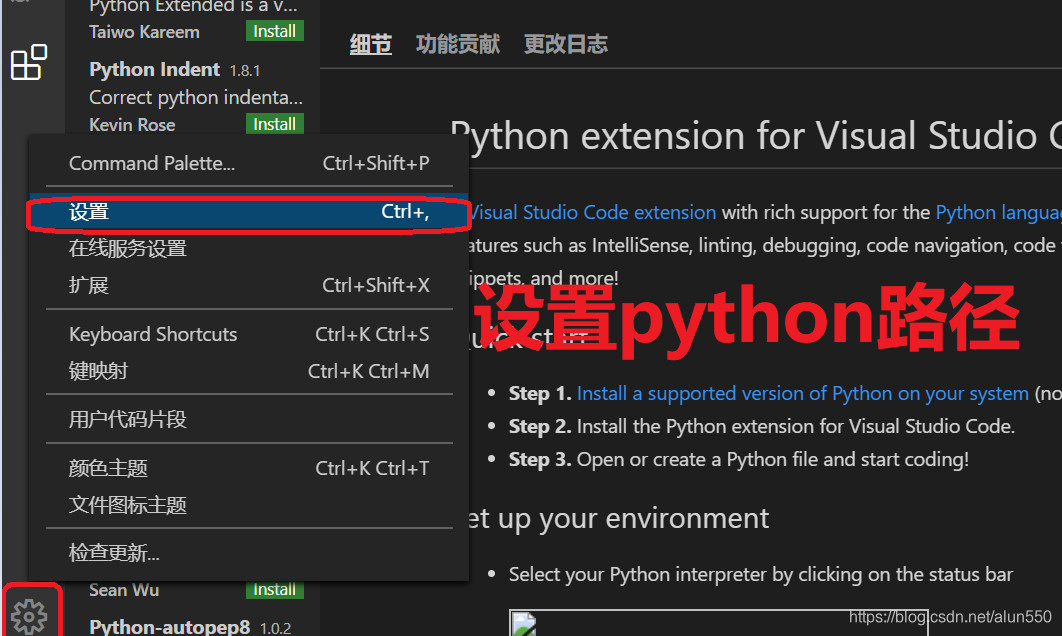Click the Manage gear icon
The image size is (1062, 636).
(x=29, y=616)
